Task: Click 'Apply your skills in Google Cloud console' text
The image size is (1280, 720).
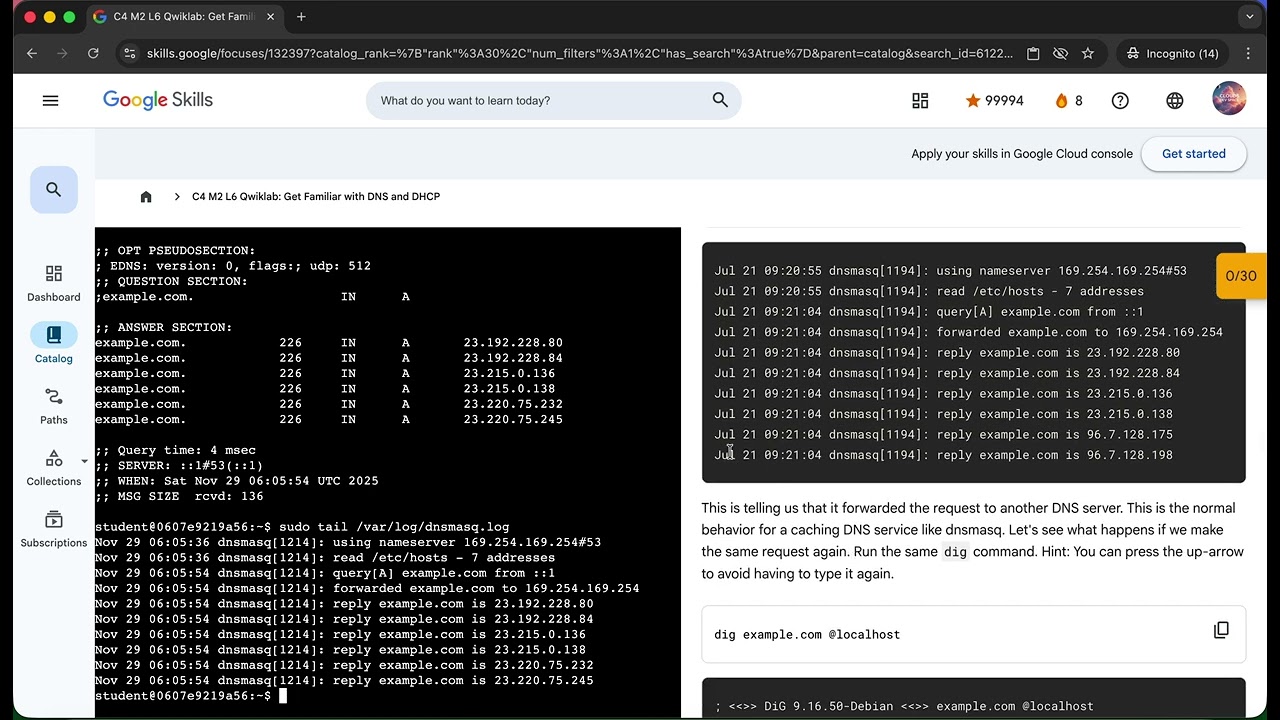Action: click(1022, 154)
